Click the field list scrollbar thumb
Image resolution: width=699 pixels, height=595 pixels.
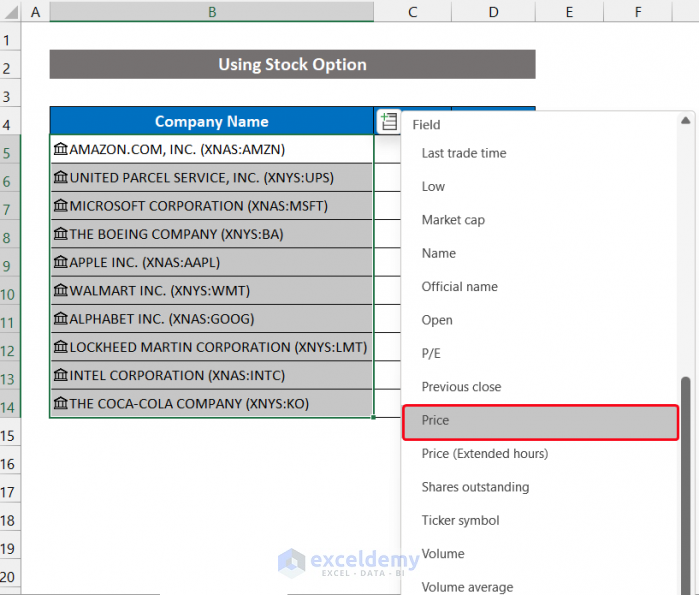point(686,486)
